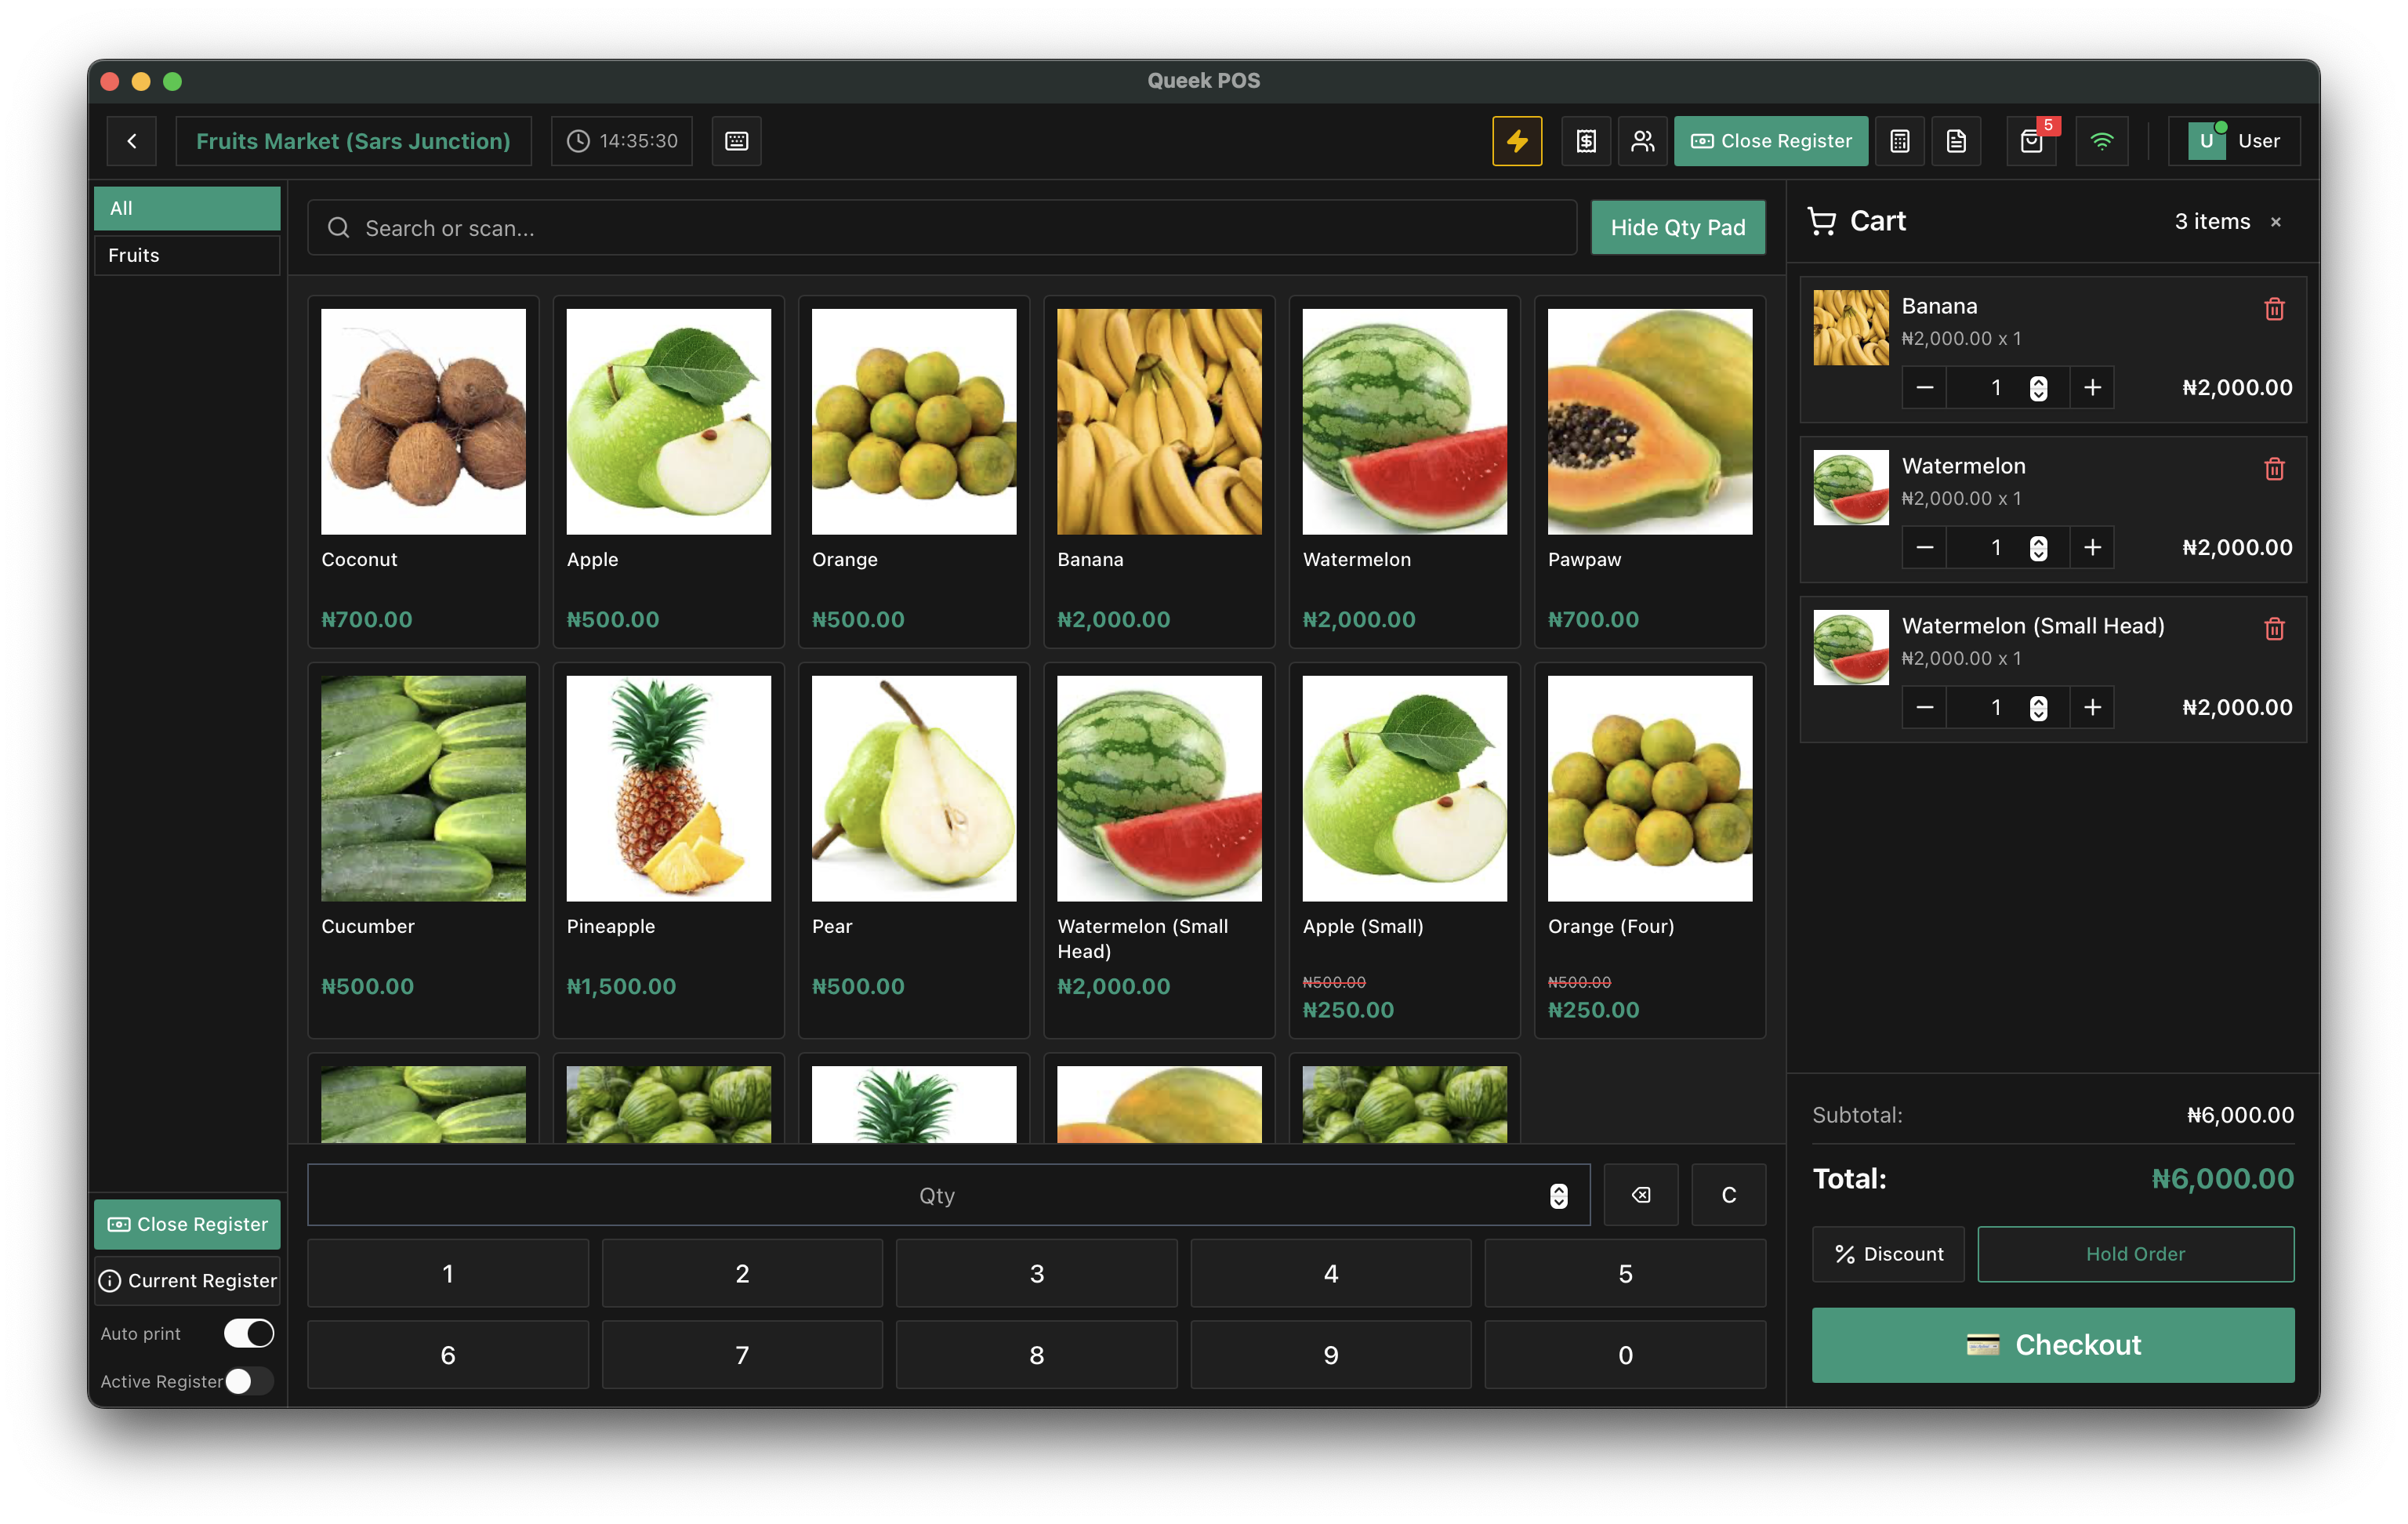2408x1524 pixels.
Task: Add Apple priced ₦500.00 to cart
Action: [668, 471]
